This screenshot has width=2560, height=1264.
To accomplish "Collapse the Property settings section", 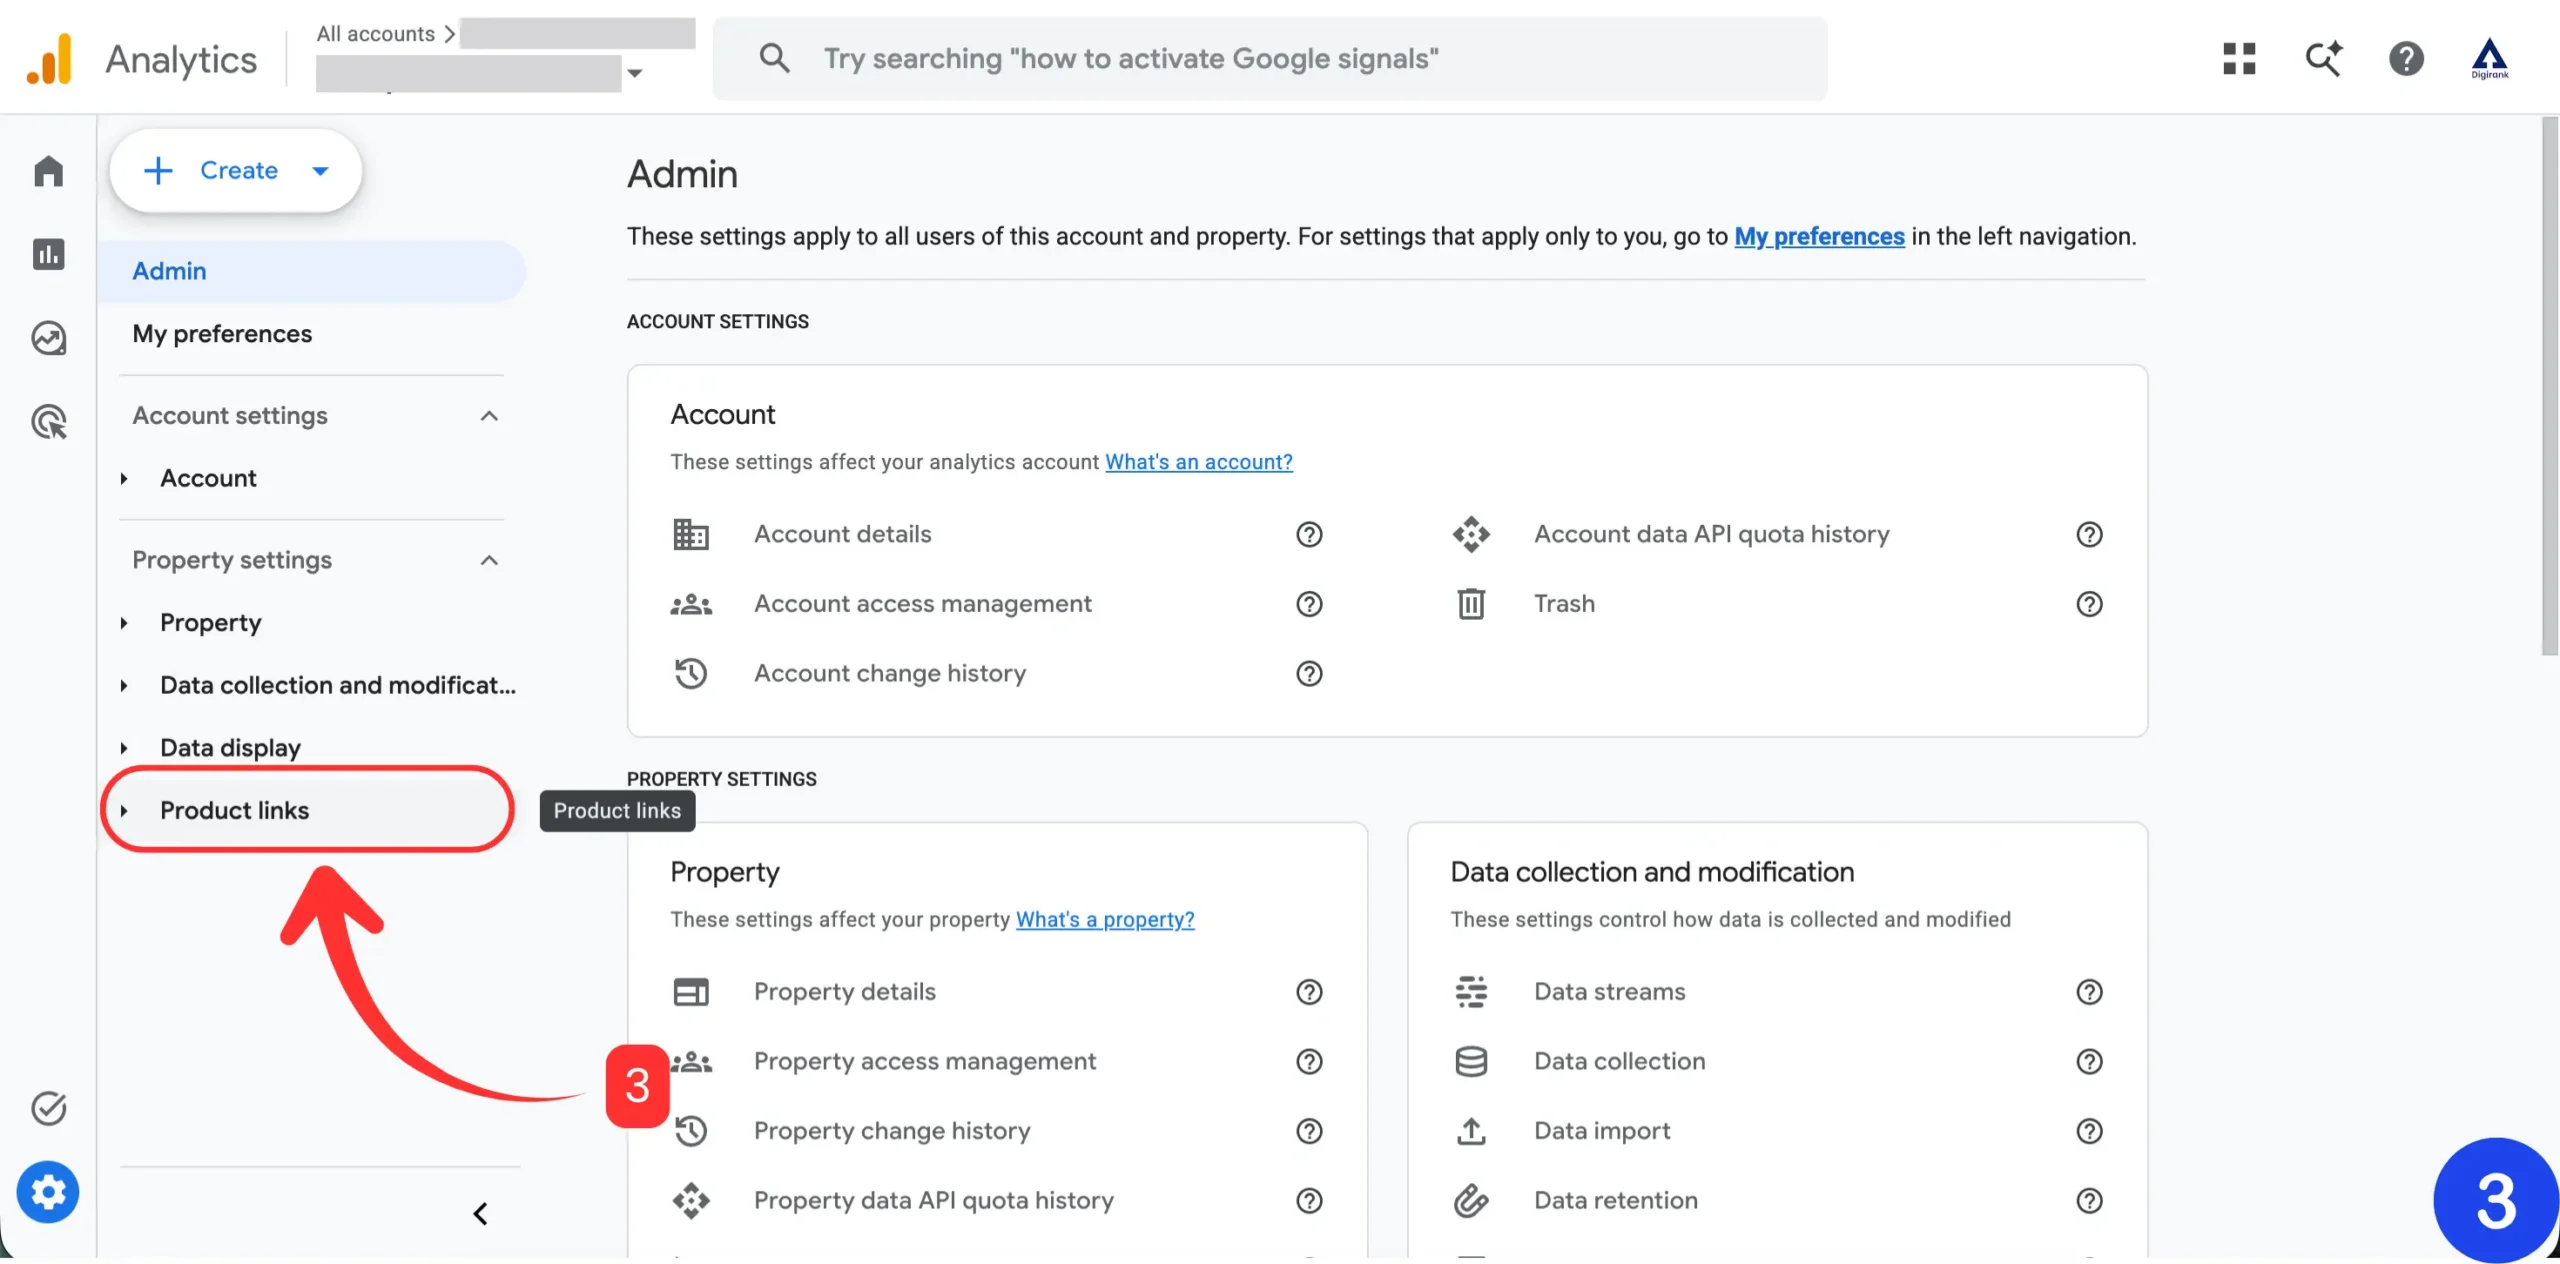I will [x=489, y=560].
